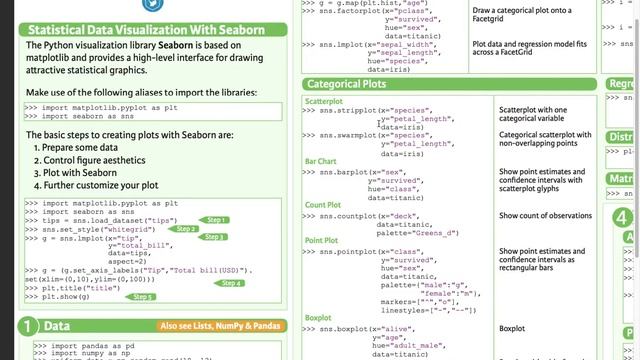Click the 'Step 3' green label

213,237
